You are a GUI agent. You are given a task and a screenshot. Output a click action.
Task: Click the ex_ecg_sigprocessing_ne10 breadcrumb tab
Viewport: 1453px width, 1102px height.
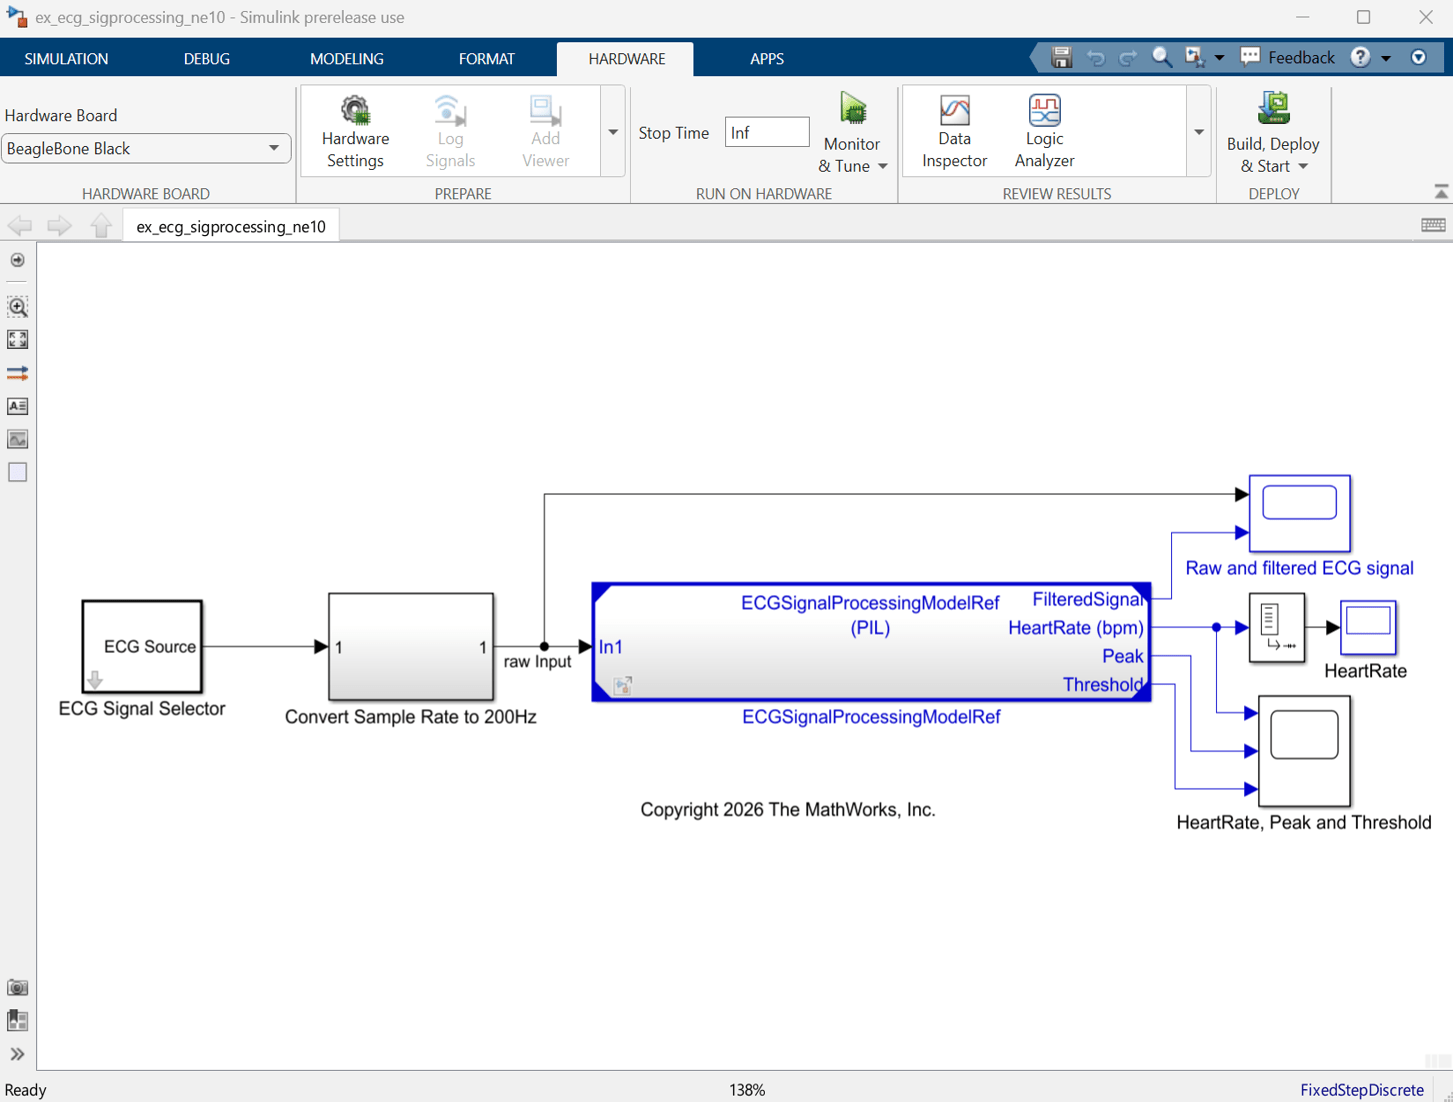coord(231,226)
